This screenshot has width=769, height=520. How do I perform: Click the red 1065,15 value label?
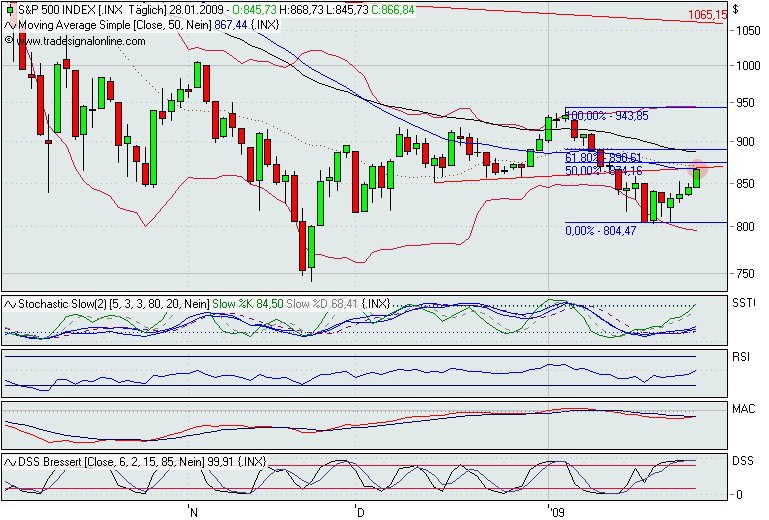[x=707, y=15]
